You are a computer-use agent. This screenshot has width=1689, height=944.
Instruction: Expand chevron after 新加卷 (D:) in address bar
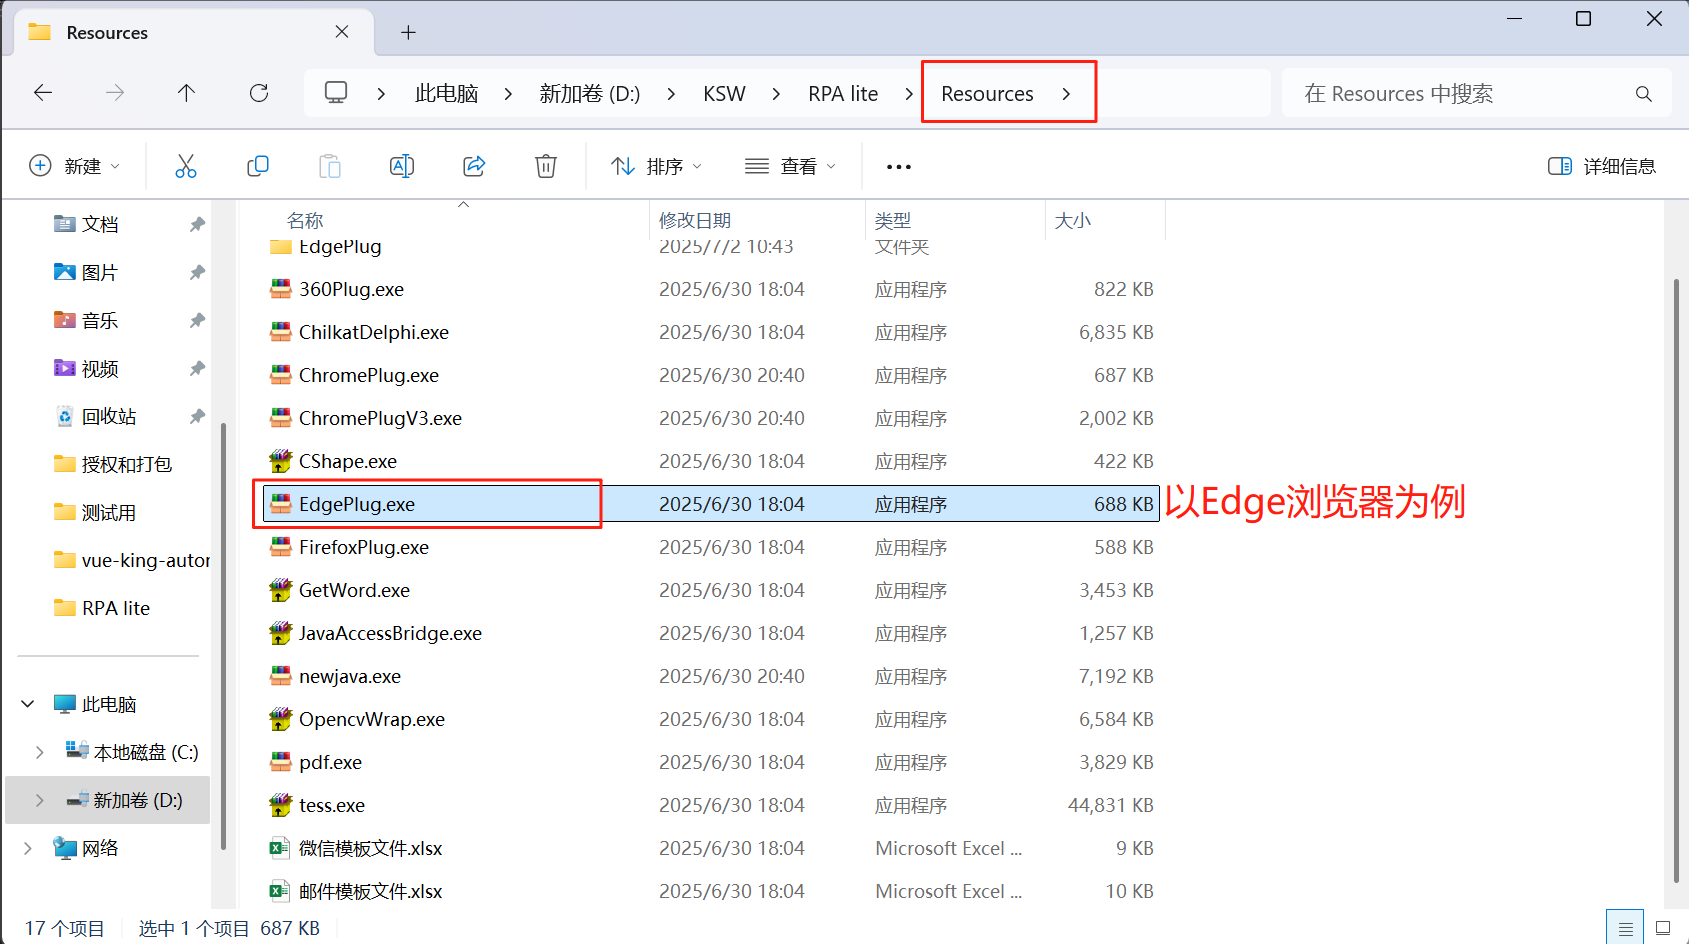671,94
